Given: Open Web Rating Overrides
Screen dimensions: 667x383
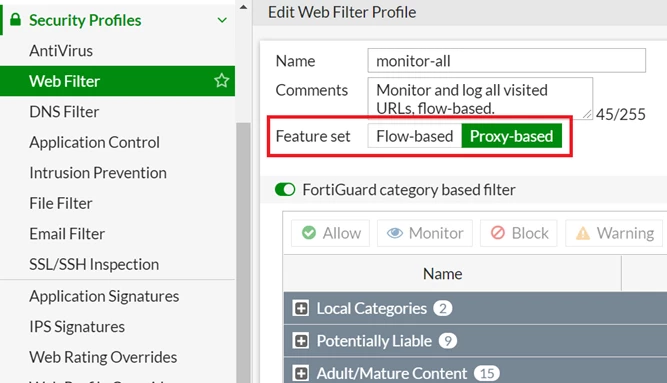Looking at the screenshot, I should pyautogui.click(x=103, y=357).
